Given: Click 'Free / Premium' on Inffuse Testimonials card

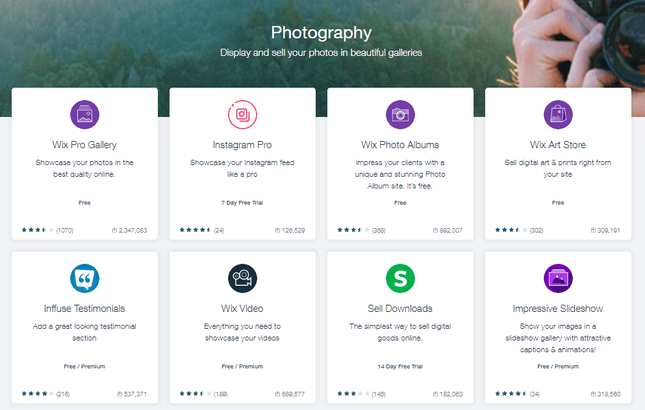Looking at the screenshot, I should click(84, 366).
